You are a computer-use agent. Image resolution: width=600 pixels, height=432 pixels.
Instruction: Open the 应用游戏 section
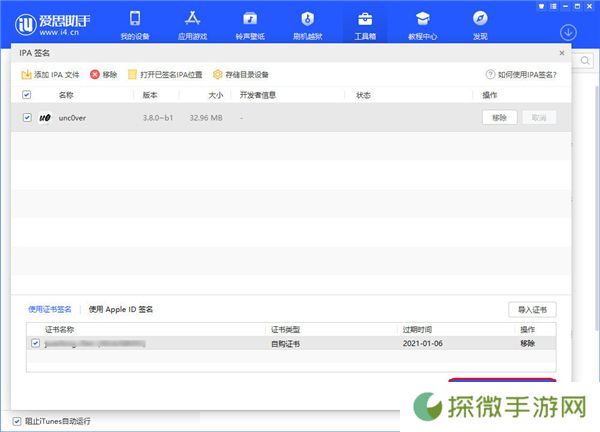(192, 25)
